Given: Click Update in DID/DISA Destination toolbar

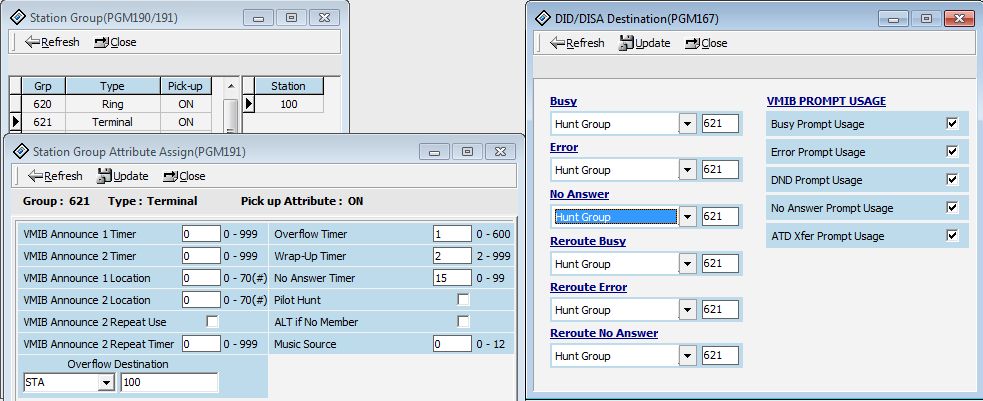Looking at the screenshot, I should point(645,43).
